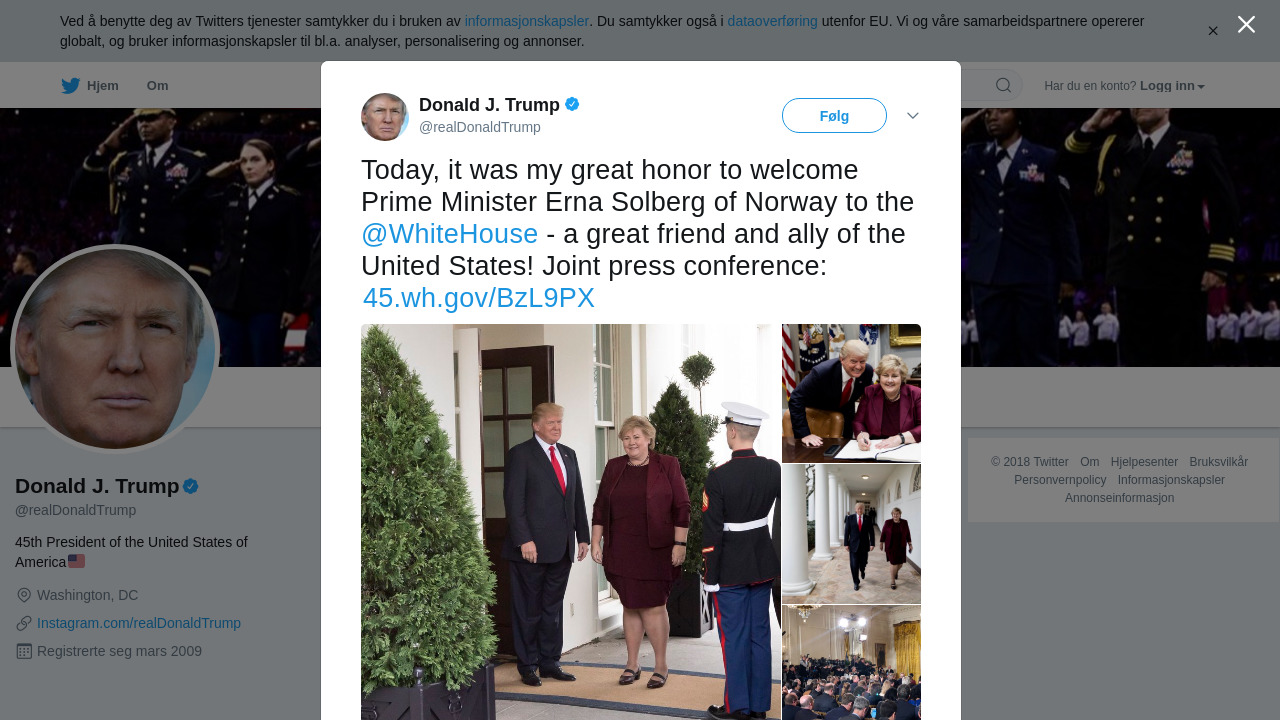Select Hjem in the top navigation
This screenshot has height=720, width=1280.
click(x=90, y=86)
